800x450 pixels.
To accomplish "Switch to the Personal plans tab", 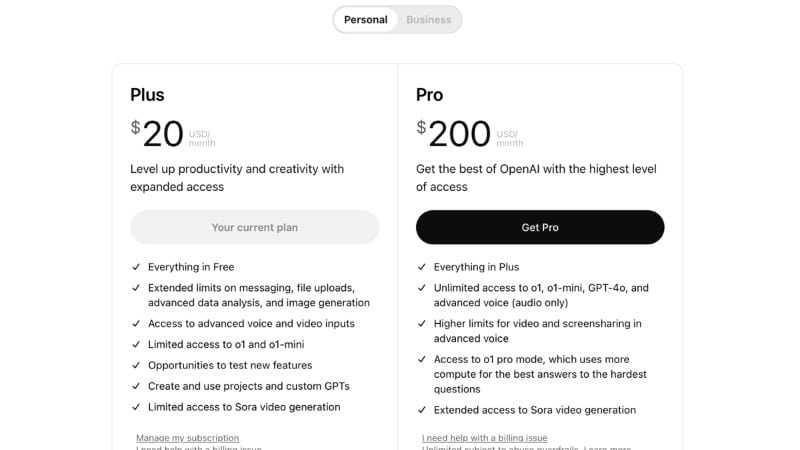I will [x=365, y=20].
